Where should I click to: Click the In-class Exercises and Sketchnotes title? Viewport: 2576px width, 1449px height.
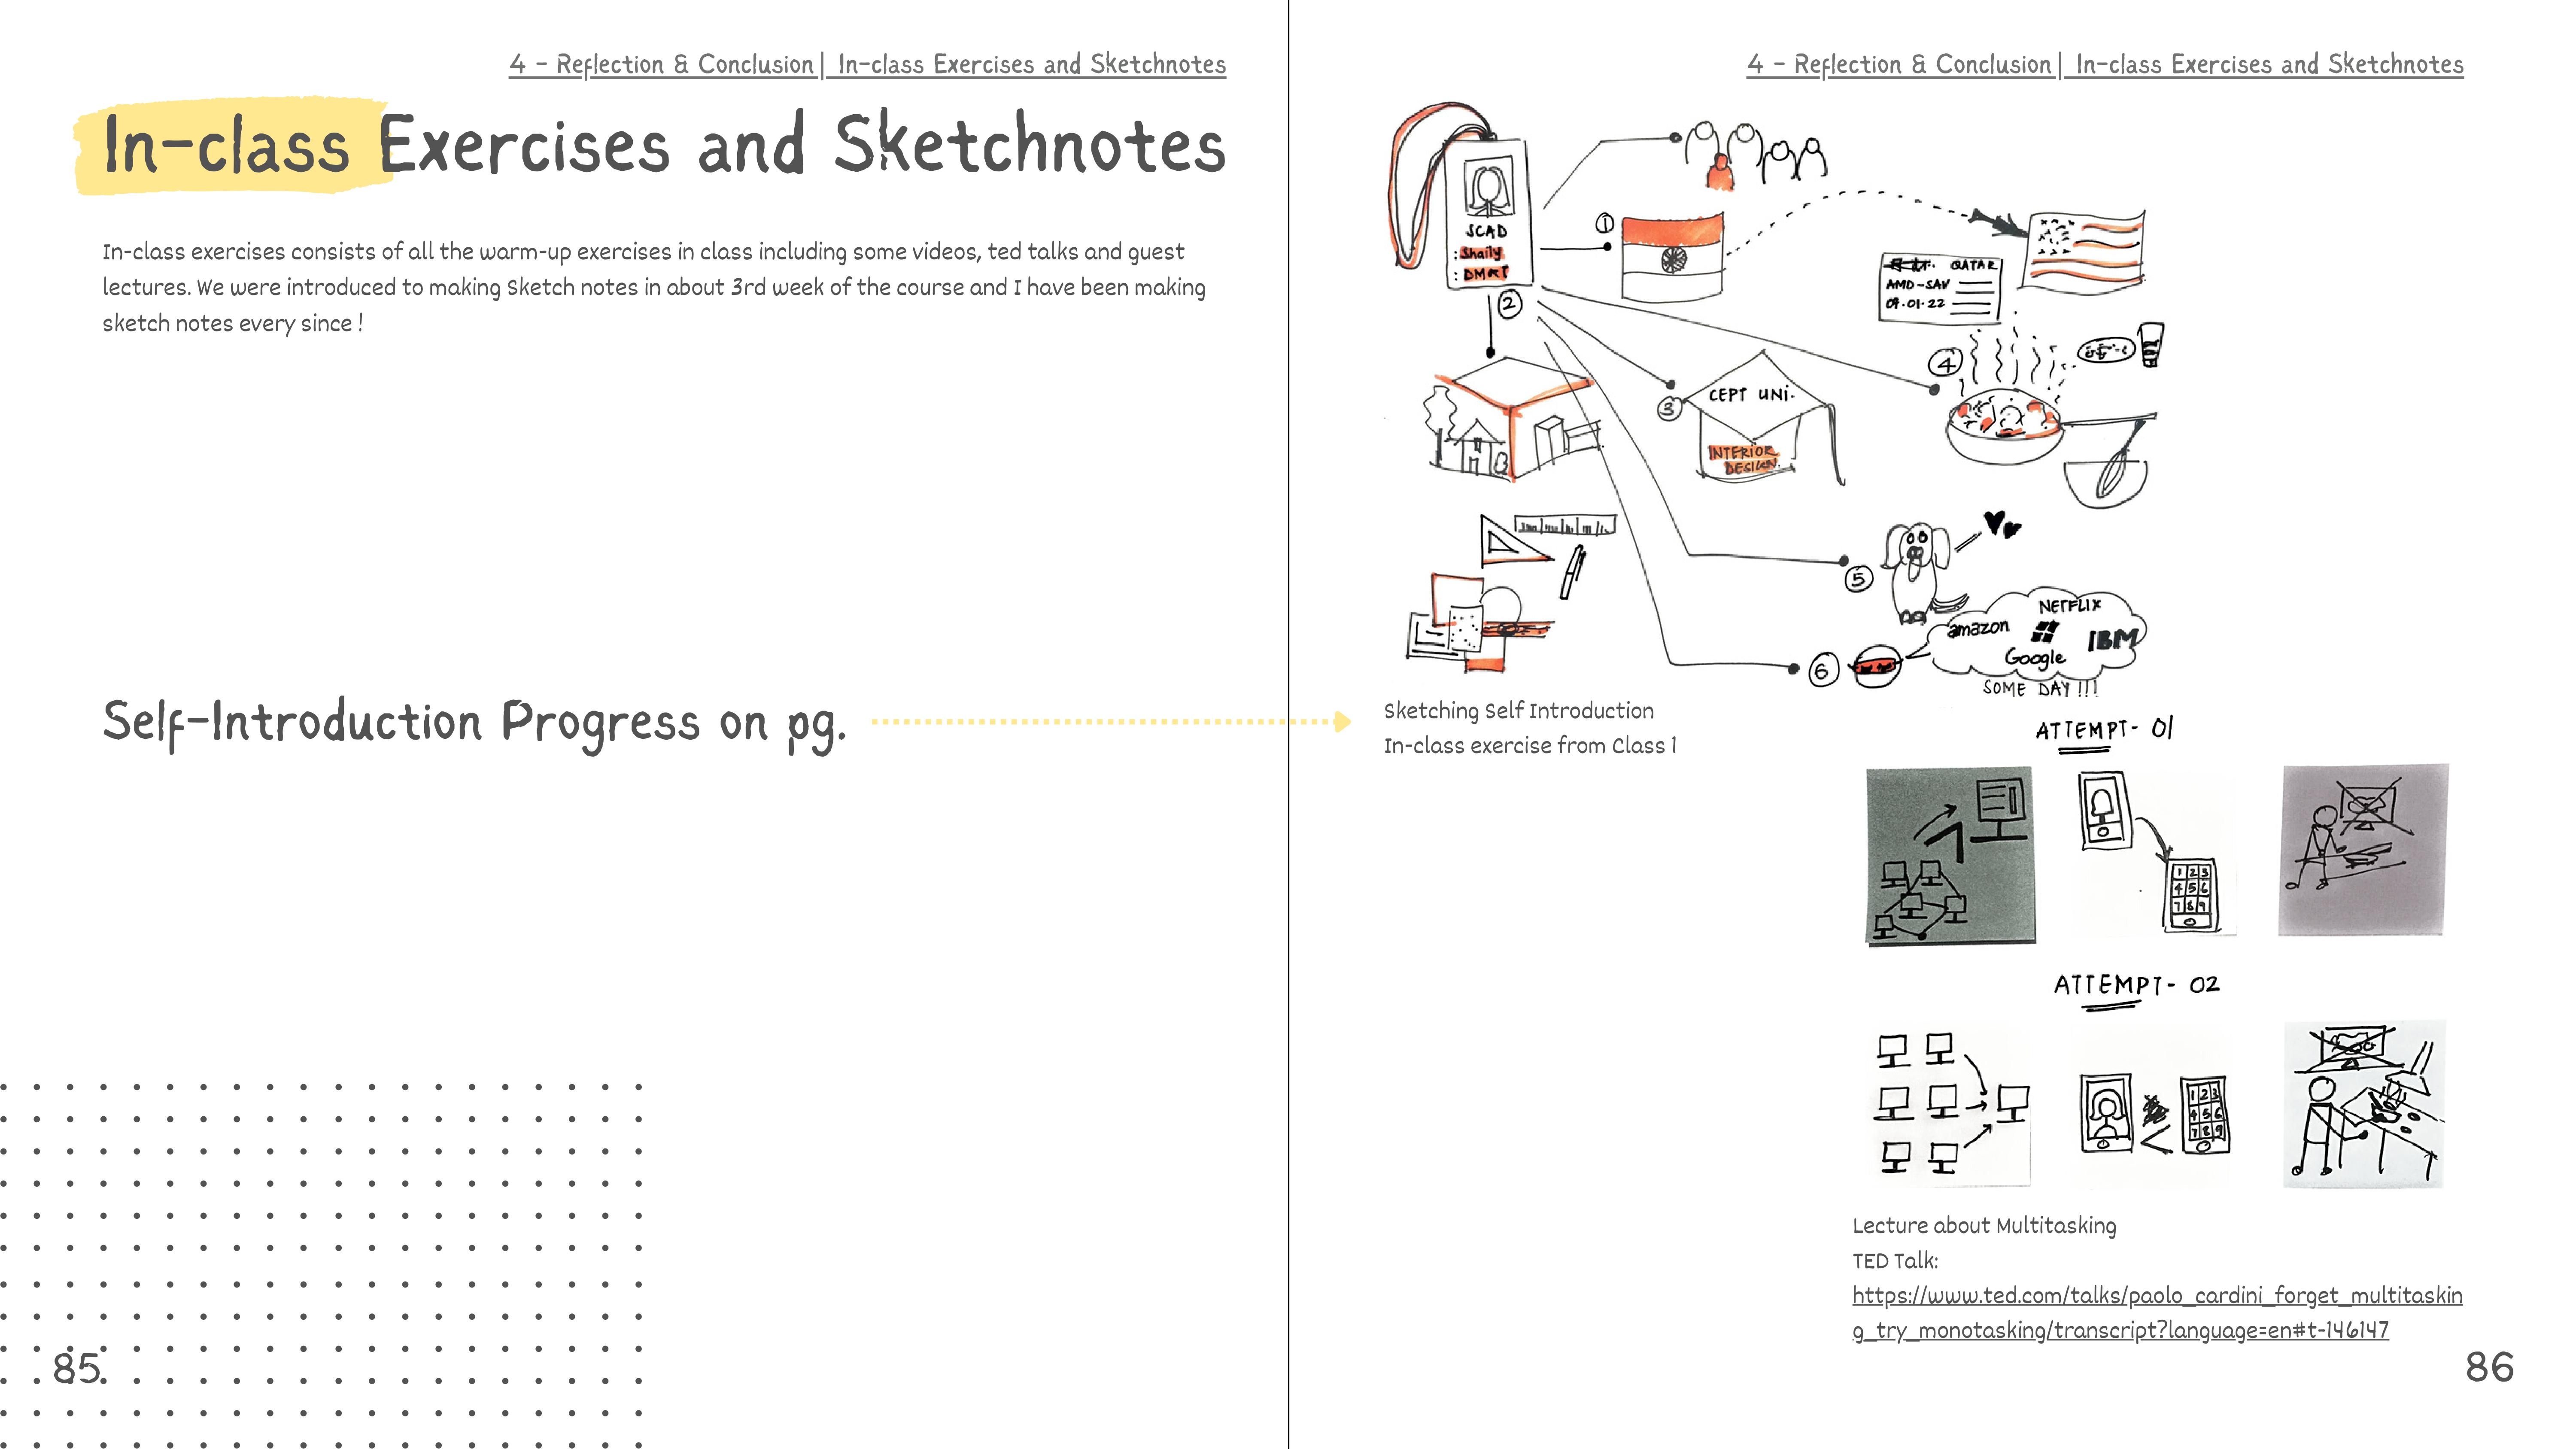tap(664, 145)
